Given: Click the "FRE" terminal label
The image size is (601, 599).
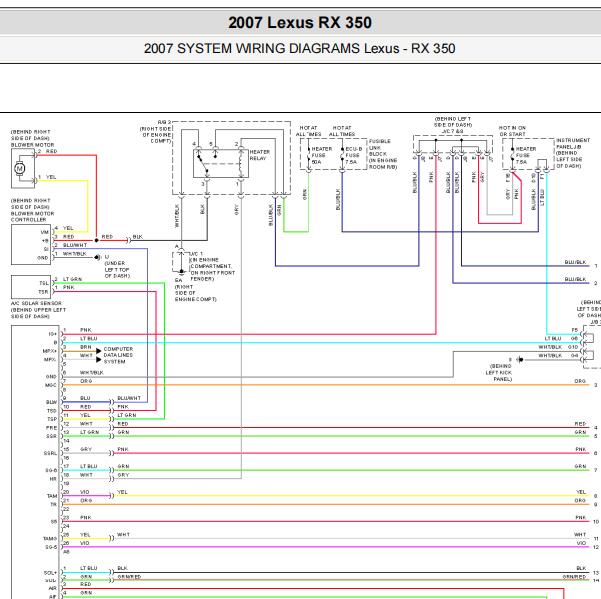Looking at the screenshot, I should pyautogui.click(x=51, y=428).
